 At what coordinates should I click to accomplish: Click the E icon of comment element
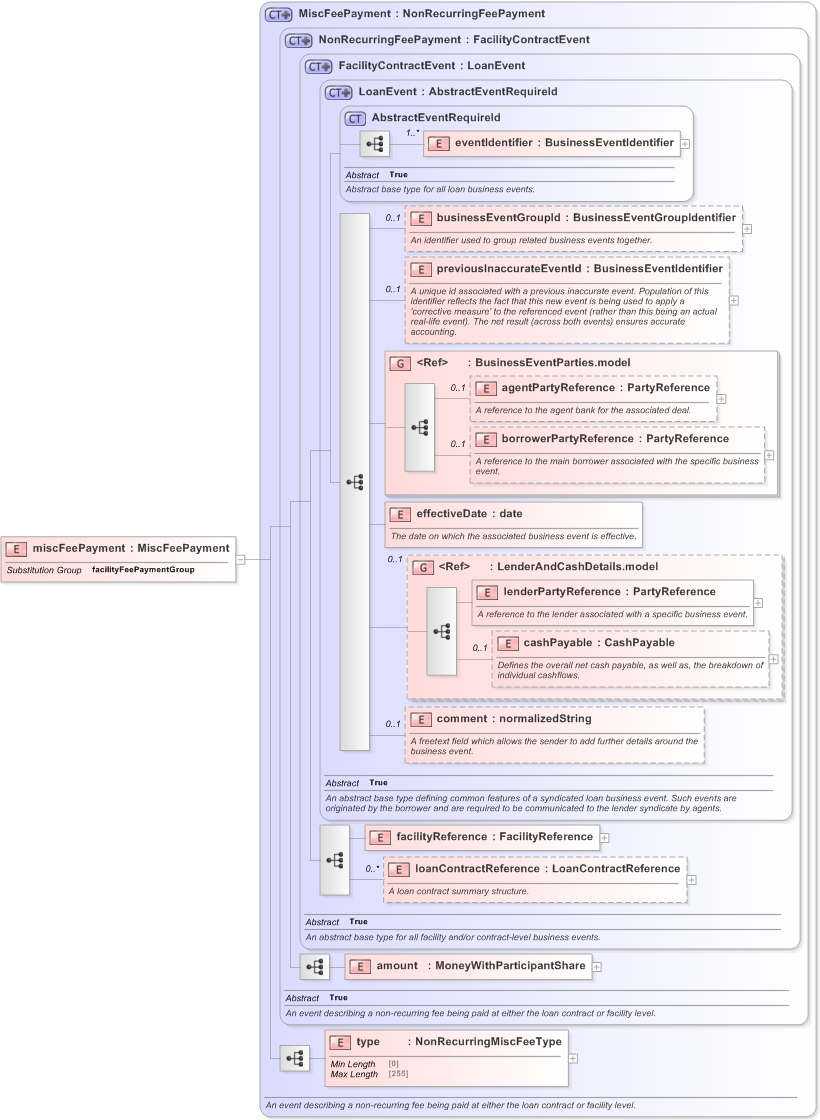(x=421, y=719)
